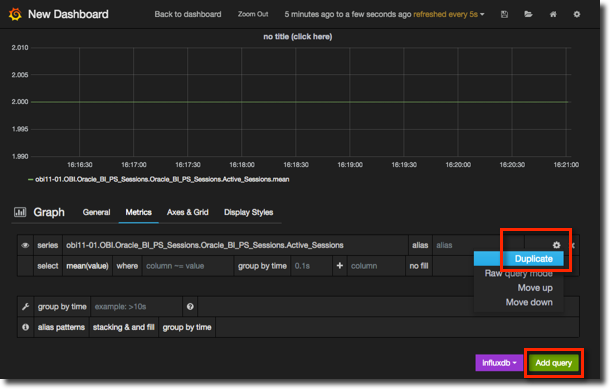Focus the group-by column field
Viewport: 610px width, 389px height.
(x=376, y=266)
